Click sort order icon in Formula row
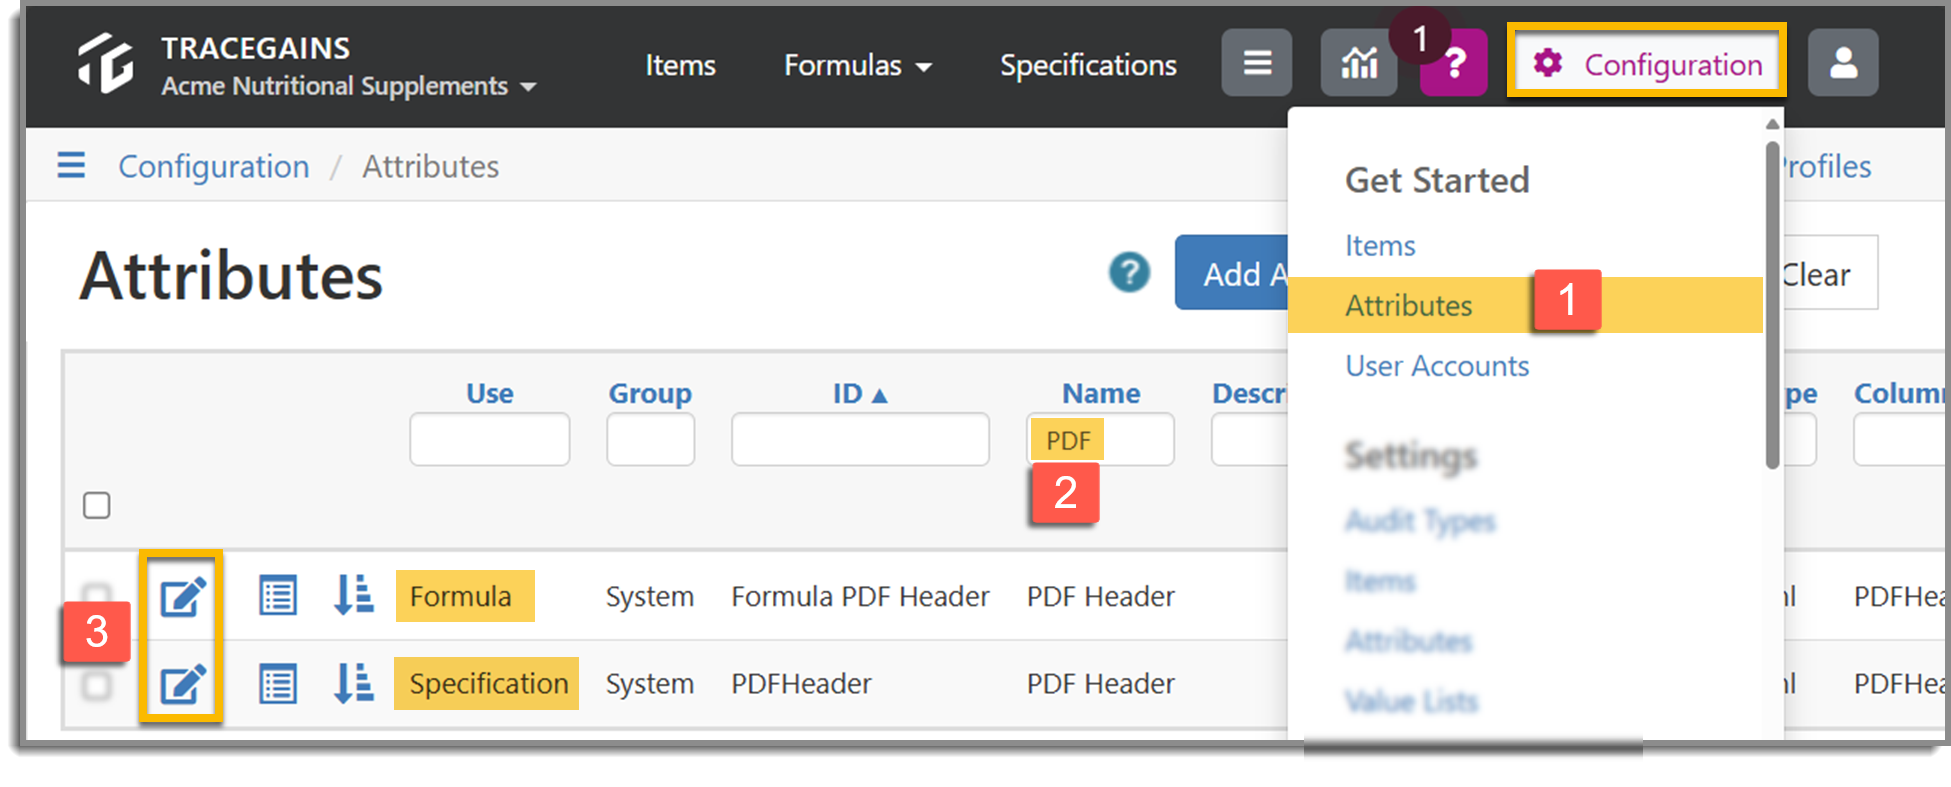Image resolution: width=1951 pixels, height=787 pixels. pyautogui.click(x=353, y=595)
